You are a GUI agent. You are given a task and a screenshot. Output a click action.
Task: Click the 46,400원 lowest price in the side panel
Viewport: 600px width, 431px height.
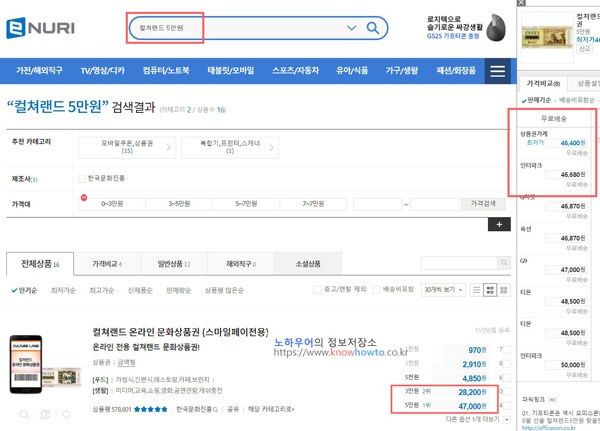point(573,143)
